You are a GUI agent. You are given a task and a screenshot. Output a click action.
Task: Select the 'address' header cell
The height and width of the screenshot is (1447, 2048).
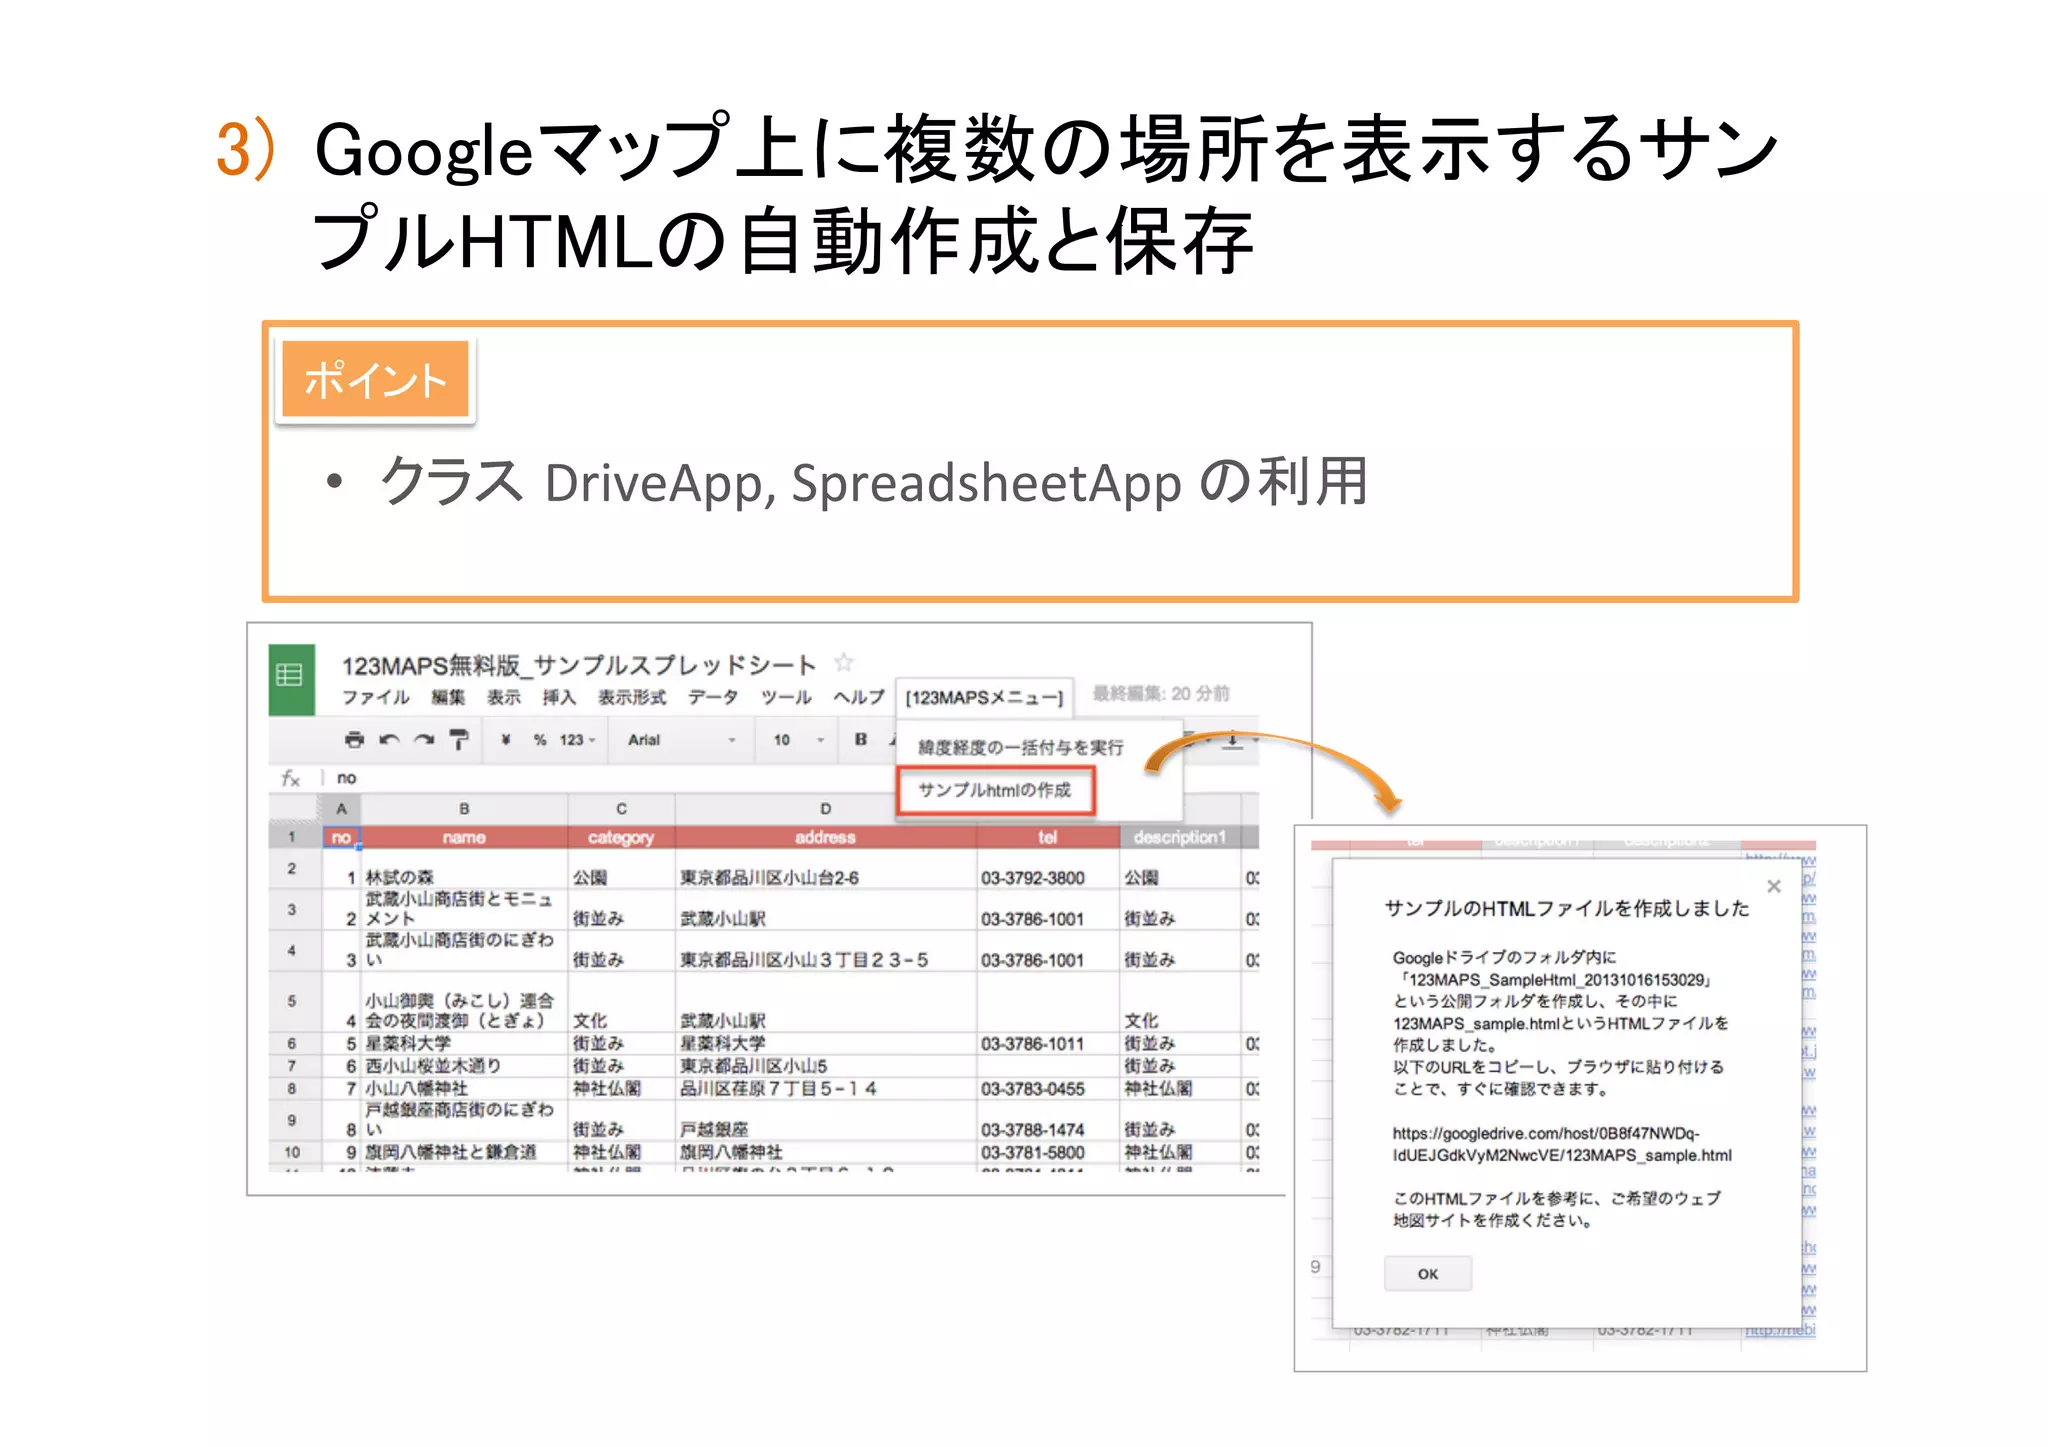pos(825,837)
